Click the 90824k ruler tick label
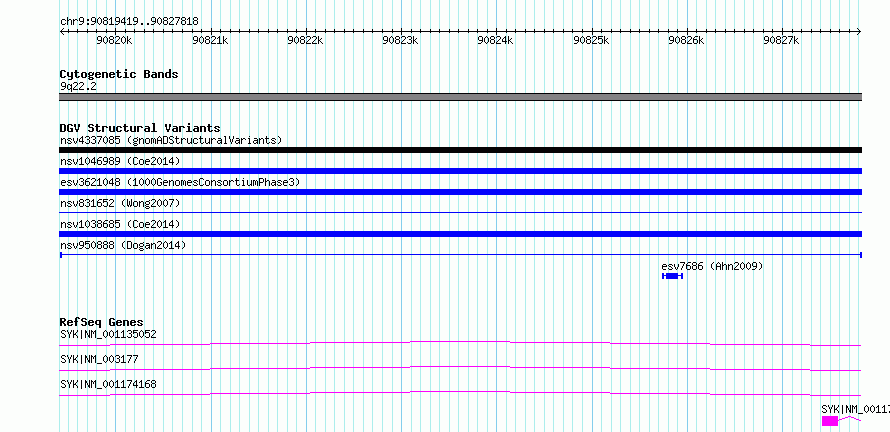The height and width of the screenshot is (432, 890). click(496, 40)
